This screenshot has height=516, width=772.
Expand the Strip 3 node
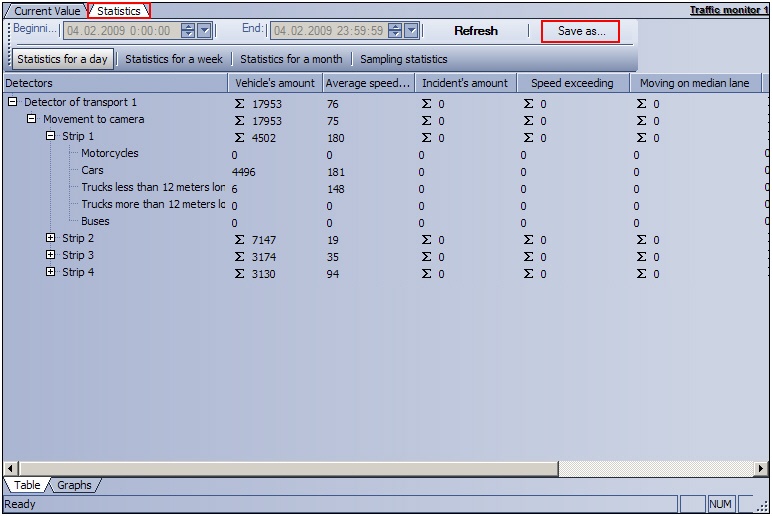[51, 255]
